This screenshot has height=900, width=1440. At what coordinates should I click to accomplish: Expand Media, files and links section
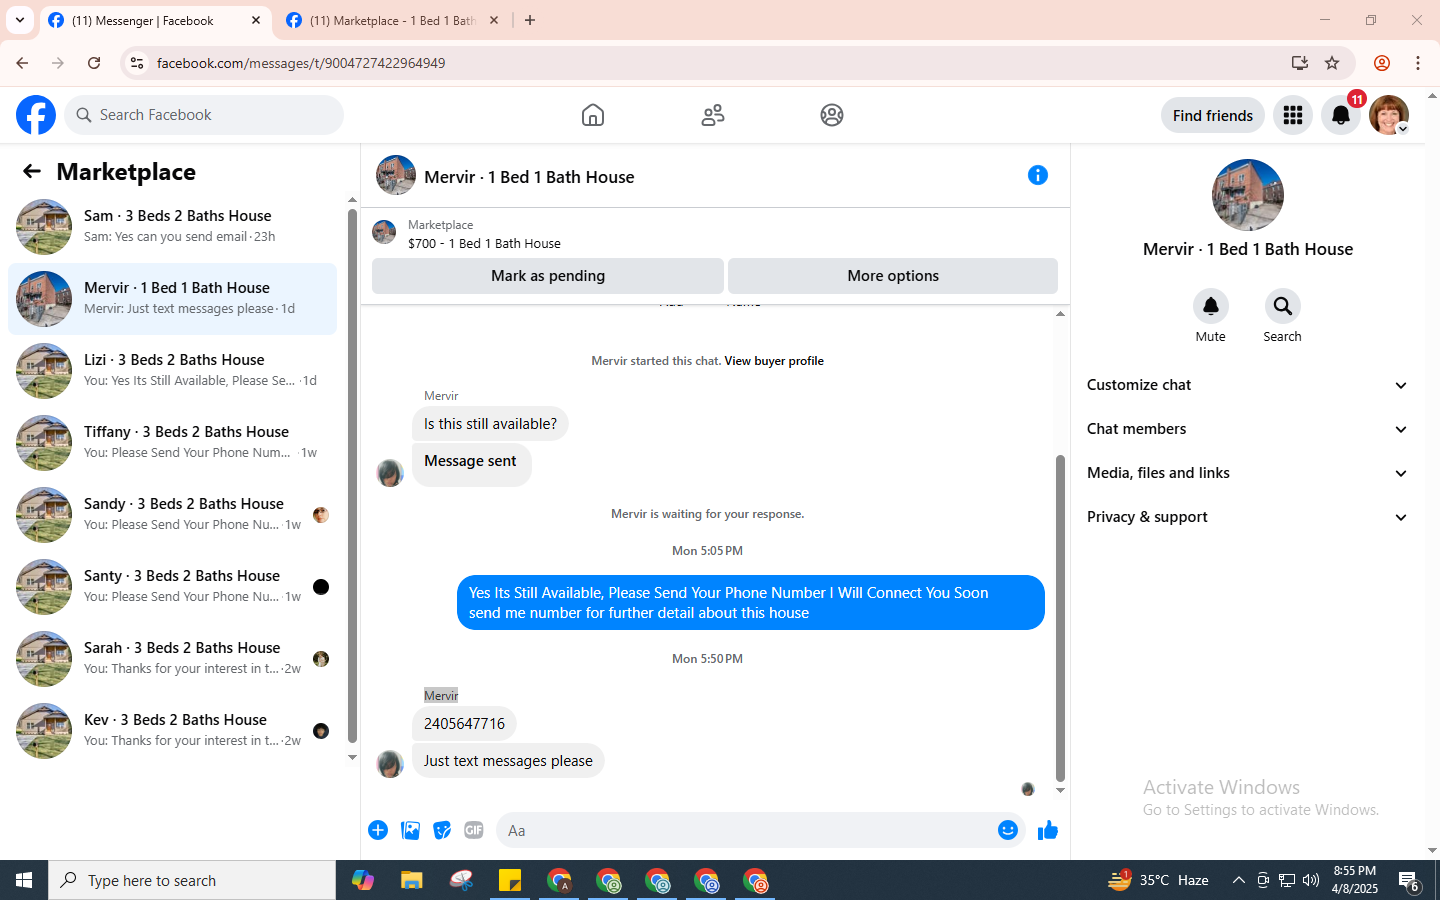click(x=1248, y=473)
